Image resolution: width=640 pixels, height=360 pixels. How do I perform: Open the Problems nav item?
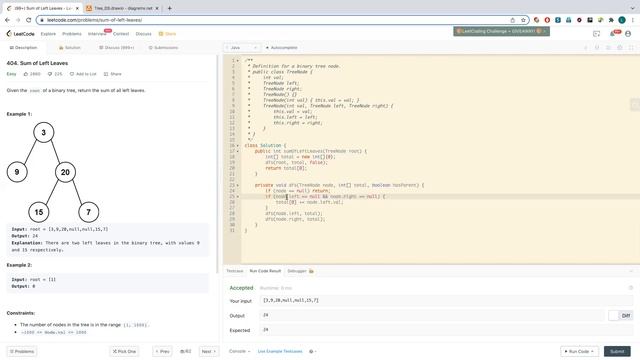[x=72, y=34]
